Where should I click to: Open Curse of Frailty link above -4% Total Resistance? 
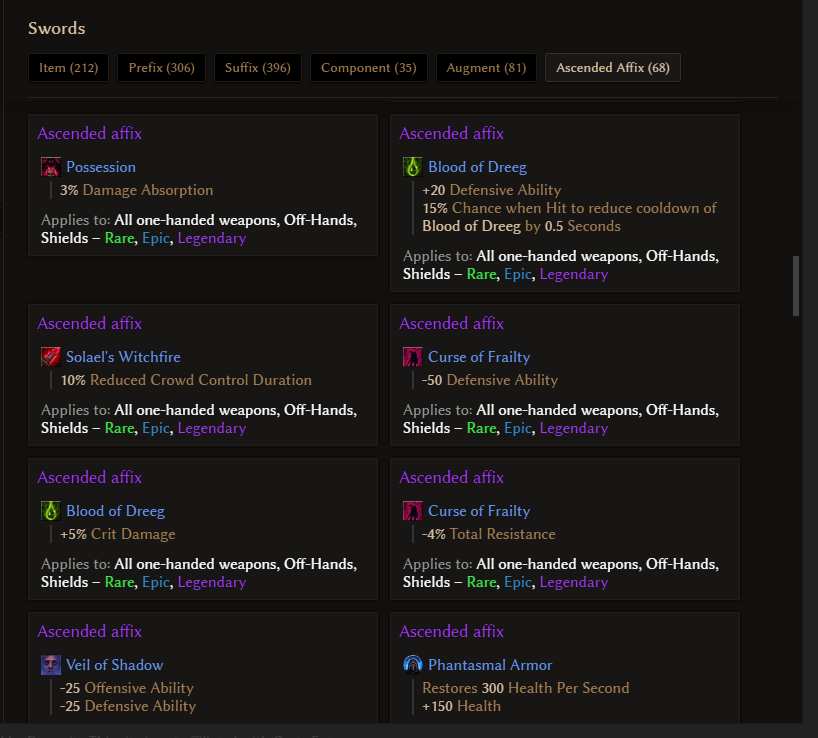point(479,511)
